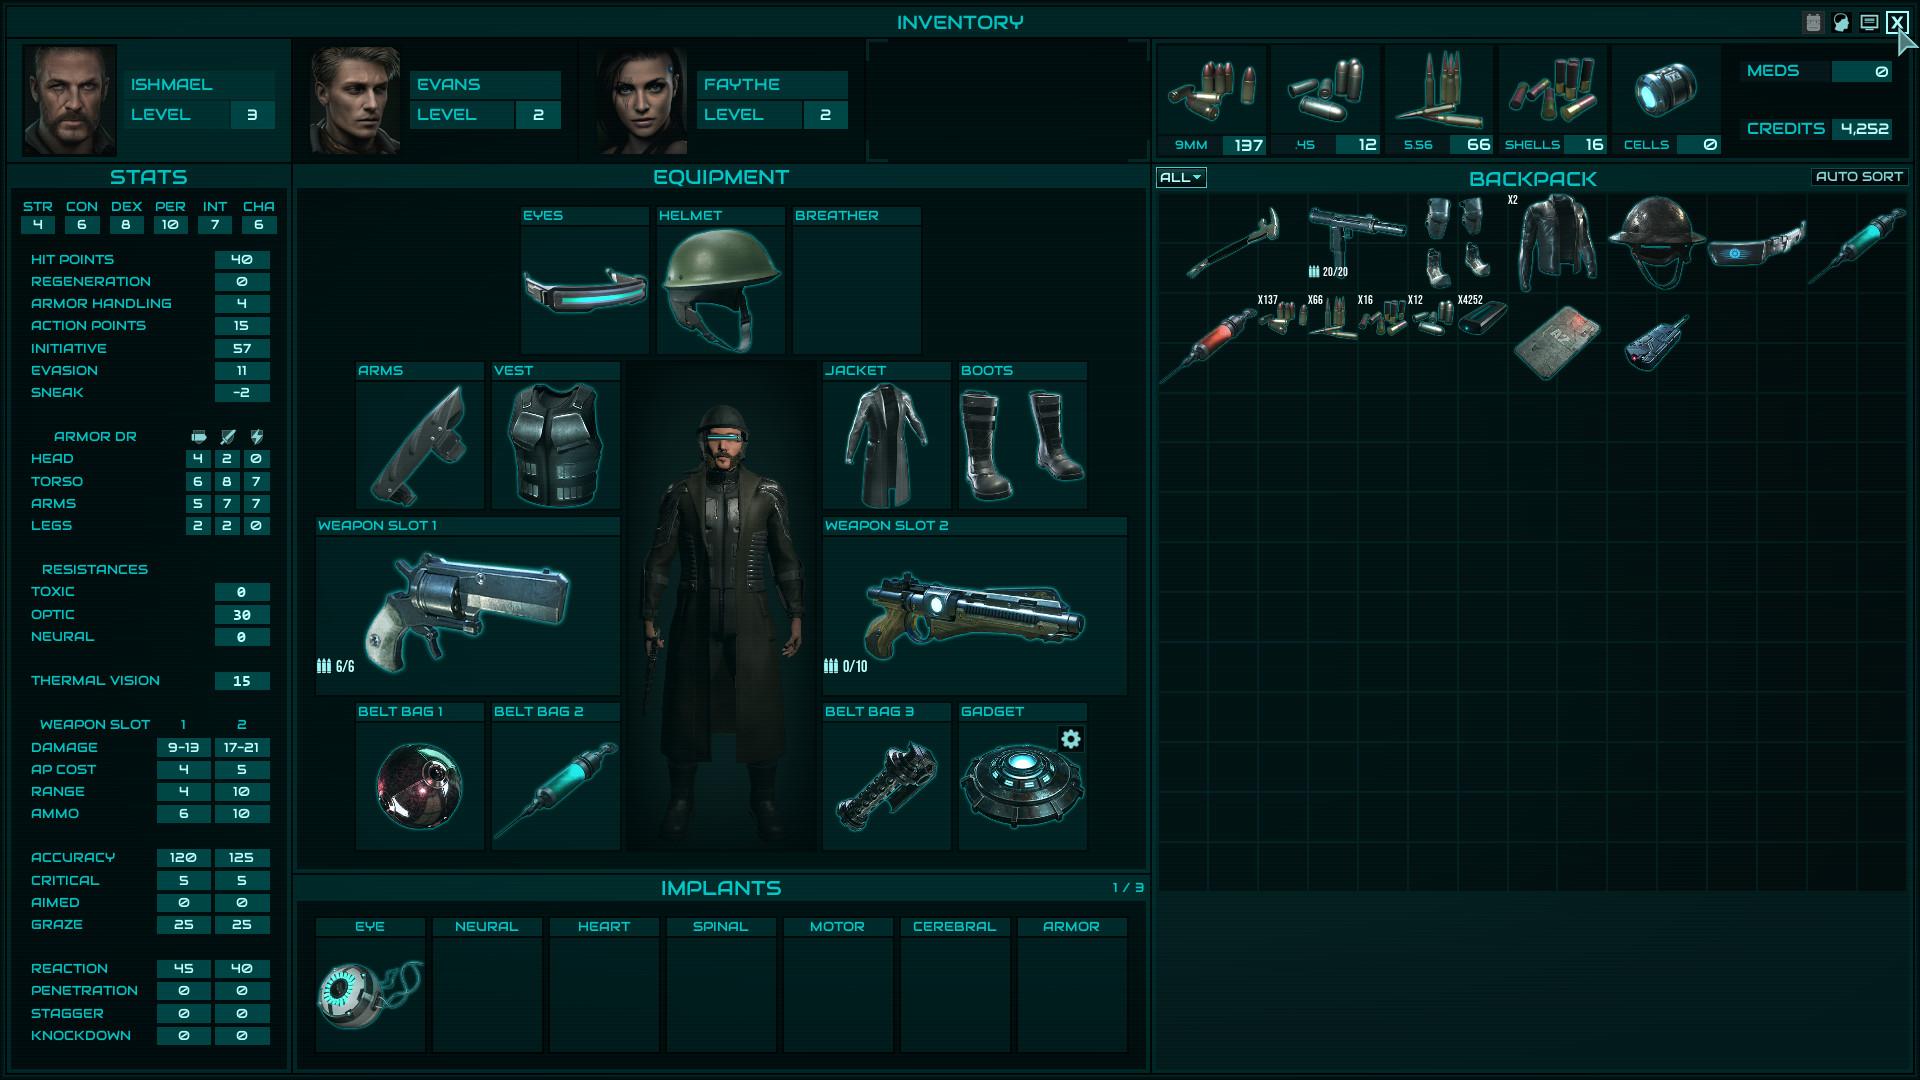The height and width of the screenshot is (1080, 1920).
Task: Click the orb item in Belt Bag 1
Action: click(x=419, y=785)
